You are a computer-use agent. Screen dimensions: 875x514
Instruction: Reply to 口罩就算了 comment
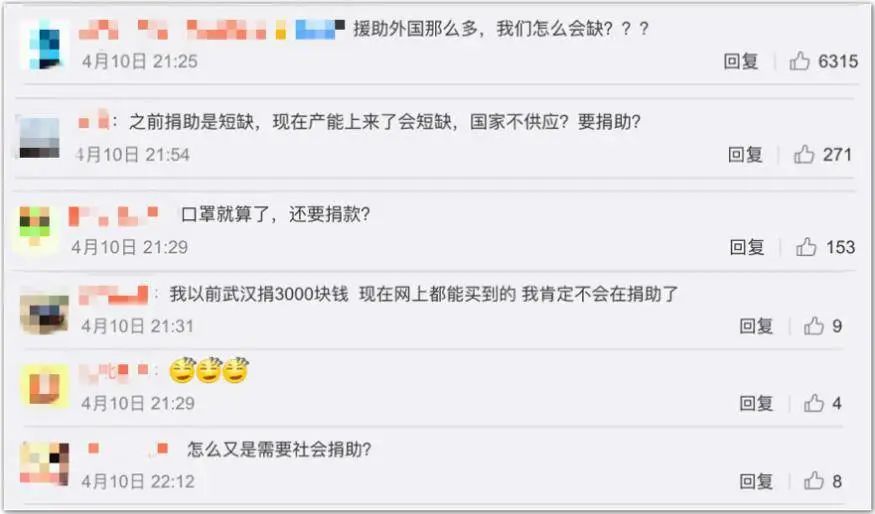point(747,247)
